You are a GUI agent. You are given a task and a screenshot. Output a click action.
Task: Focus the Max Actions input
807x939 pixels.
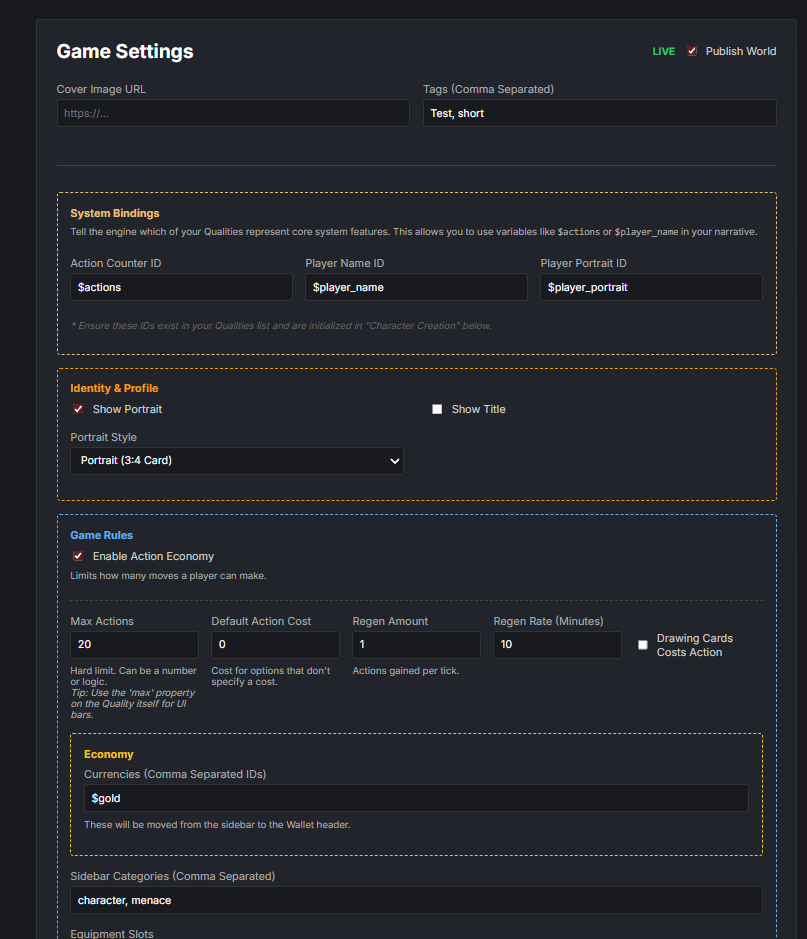(134, 645)
